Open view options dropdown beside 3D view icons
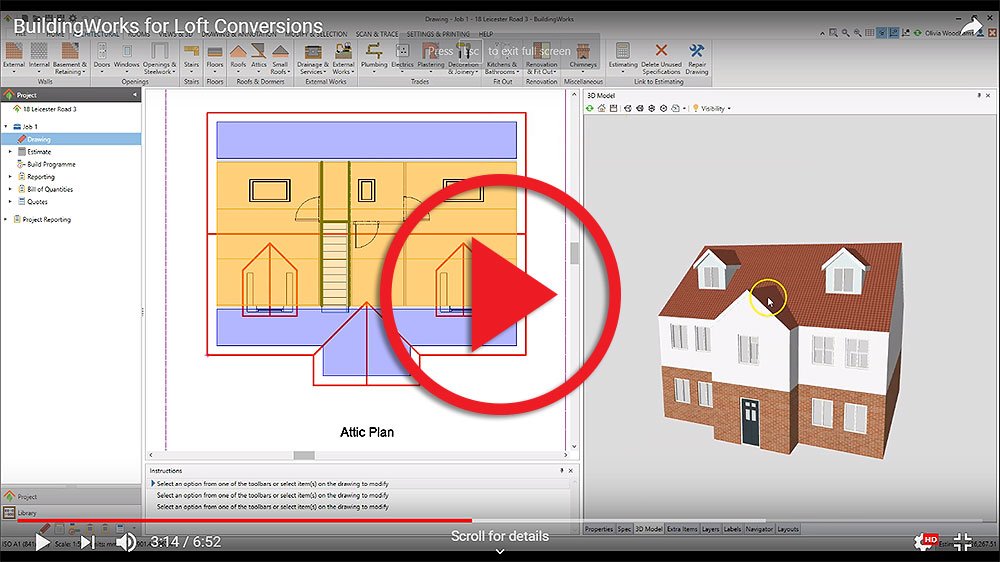 (684, 108)
